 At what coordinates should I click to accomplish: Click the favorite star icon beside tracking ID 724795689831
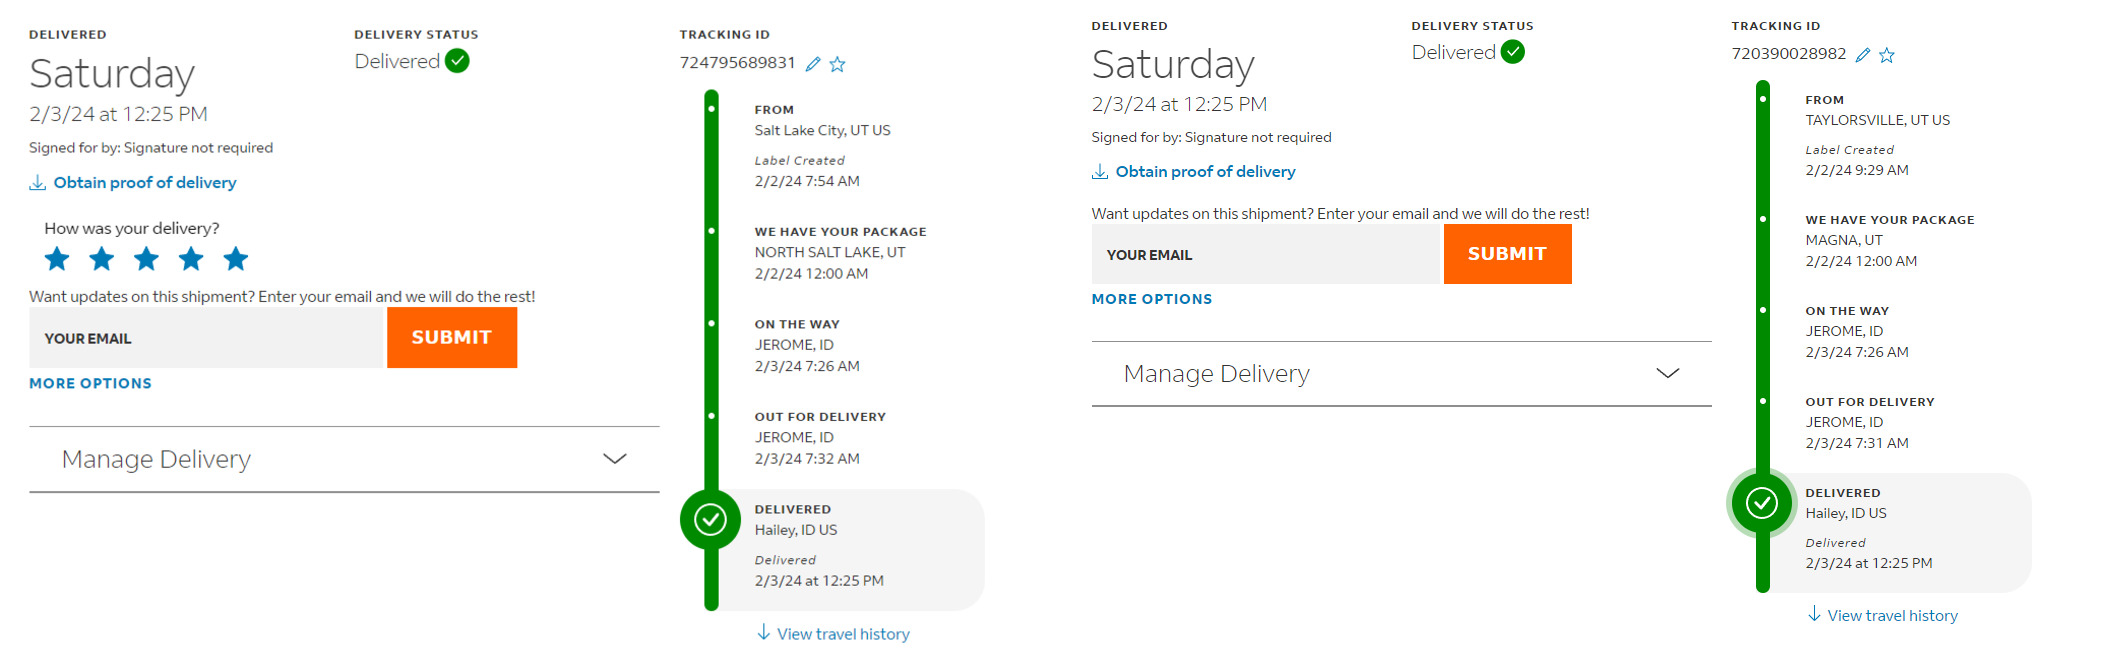tap(838, 64)
